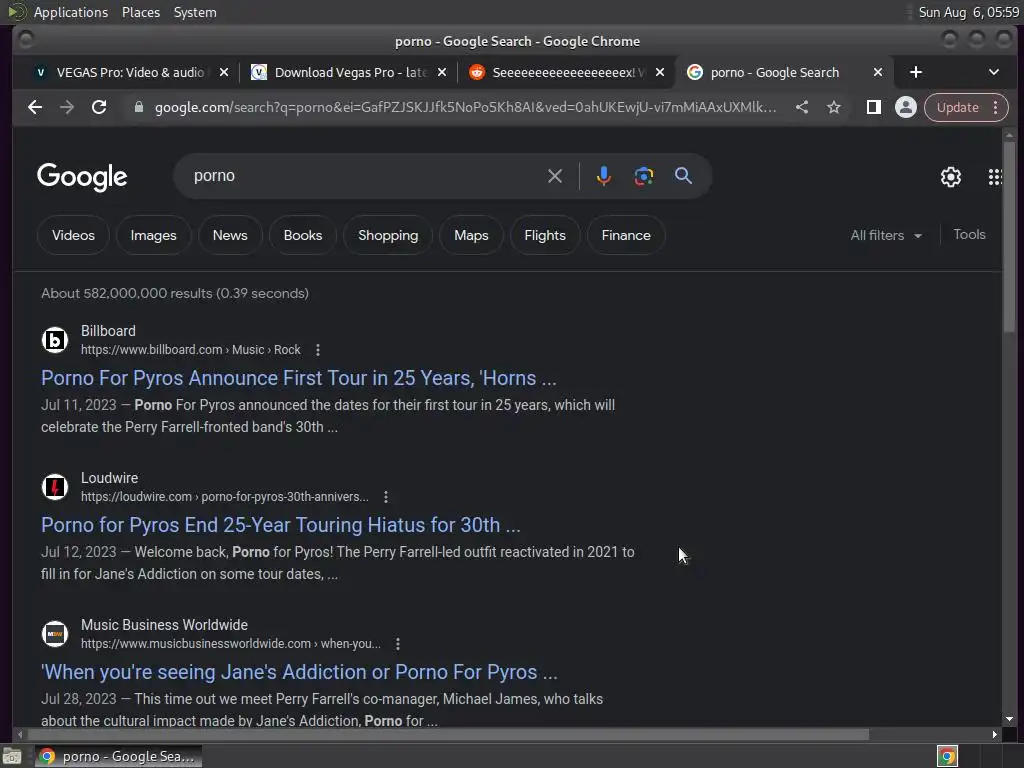Clear the search box with the X
Image resolution: width=1024 pixels, height=768 pixels.
coord(554,176)
